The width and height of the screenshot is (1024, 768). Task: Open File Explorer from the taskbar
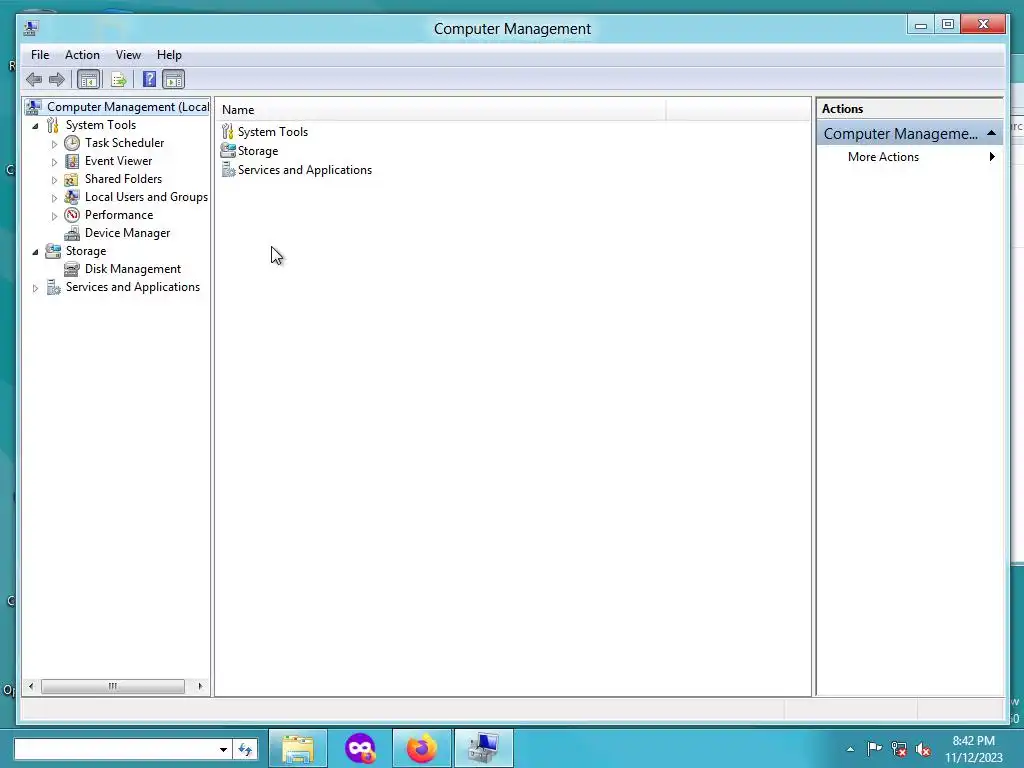click(298, 748)
